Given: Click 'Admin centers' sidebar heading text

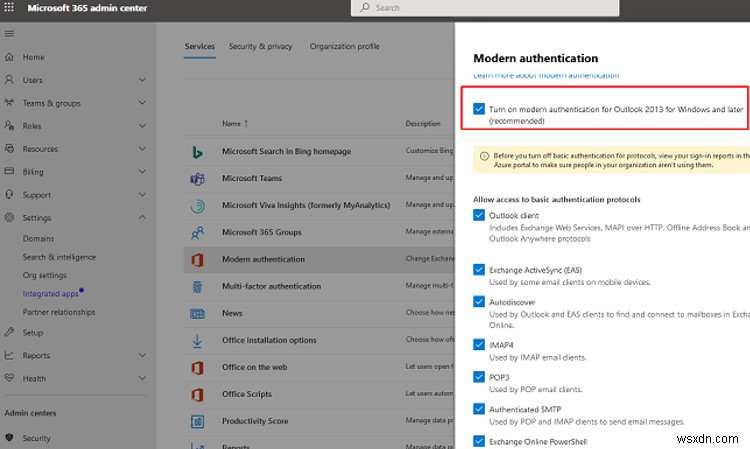Looking at the screenshot, I should point(30,413).
